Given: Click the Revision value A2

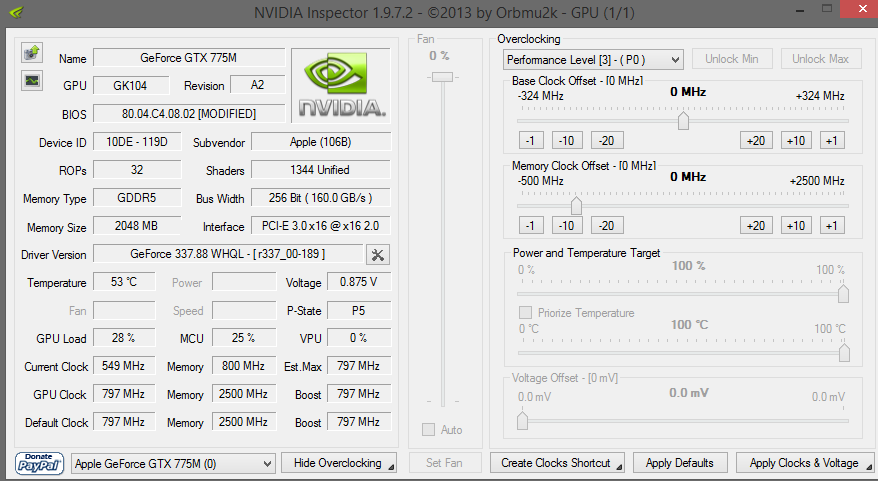Looking at the screenshot, I should click(257, 85).
